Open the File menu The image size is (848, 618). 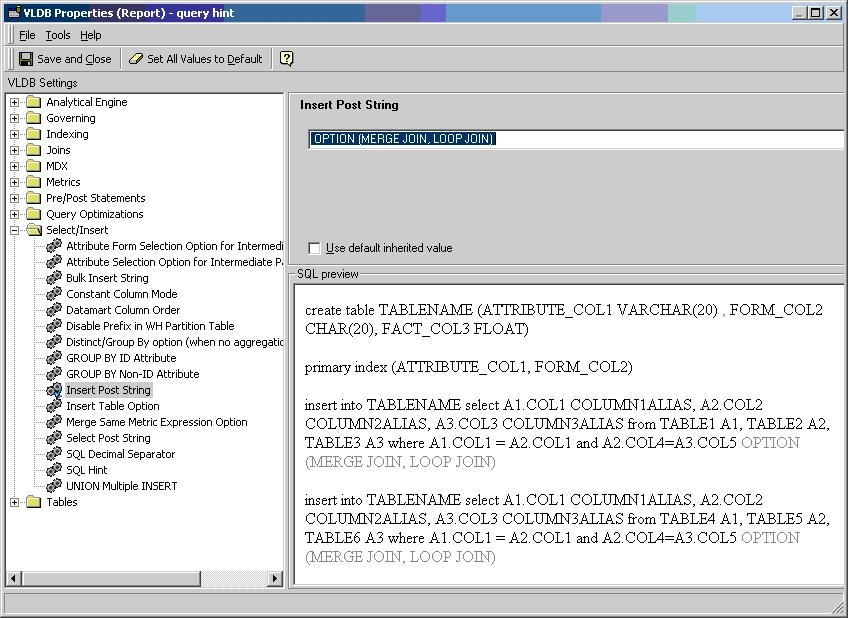[x=27, y=35]
